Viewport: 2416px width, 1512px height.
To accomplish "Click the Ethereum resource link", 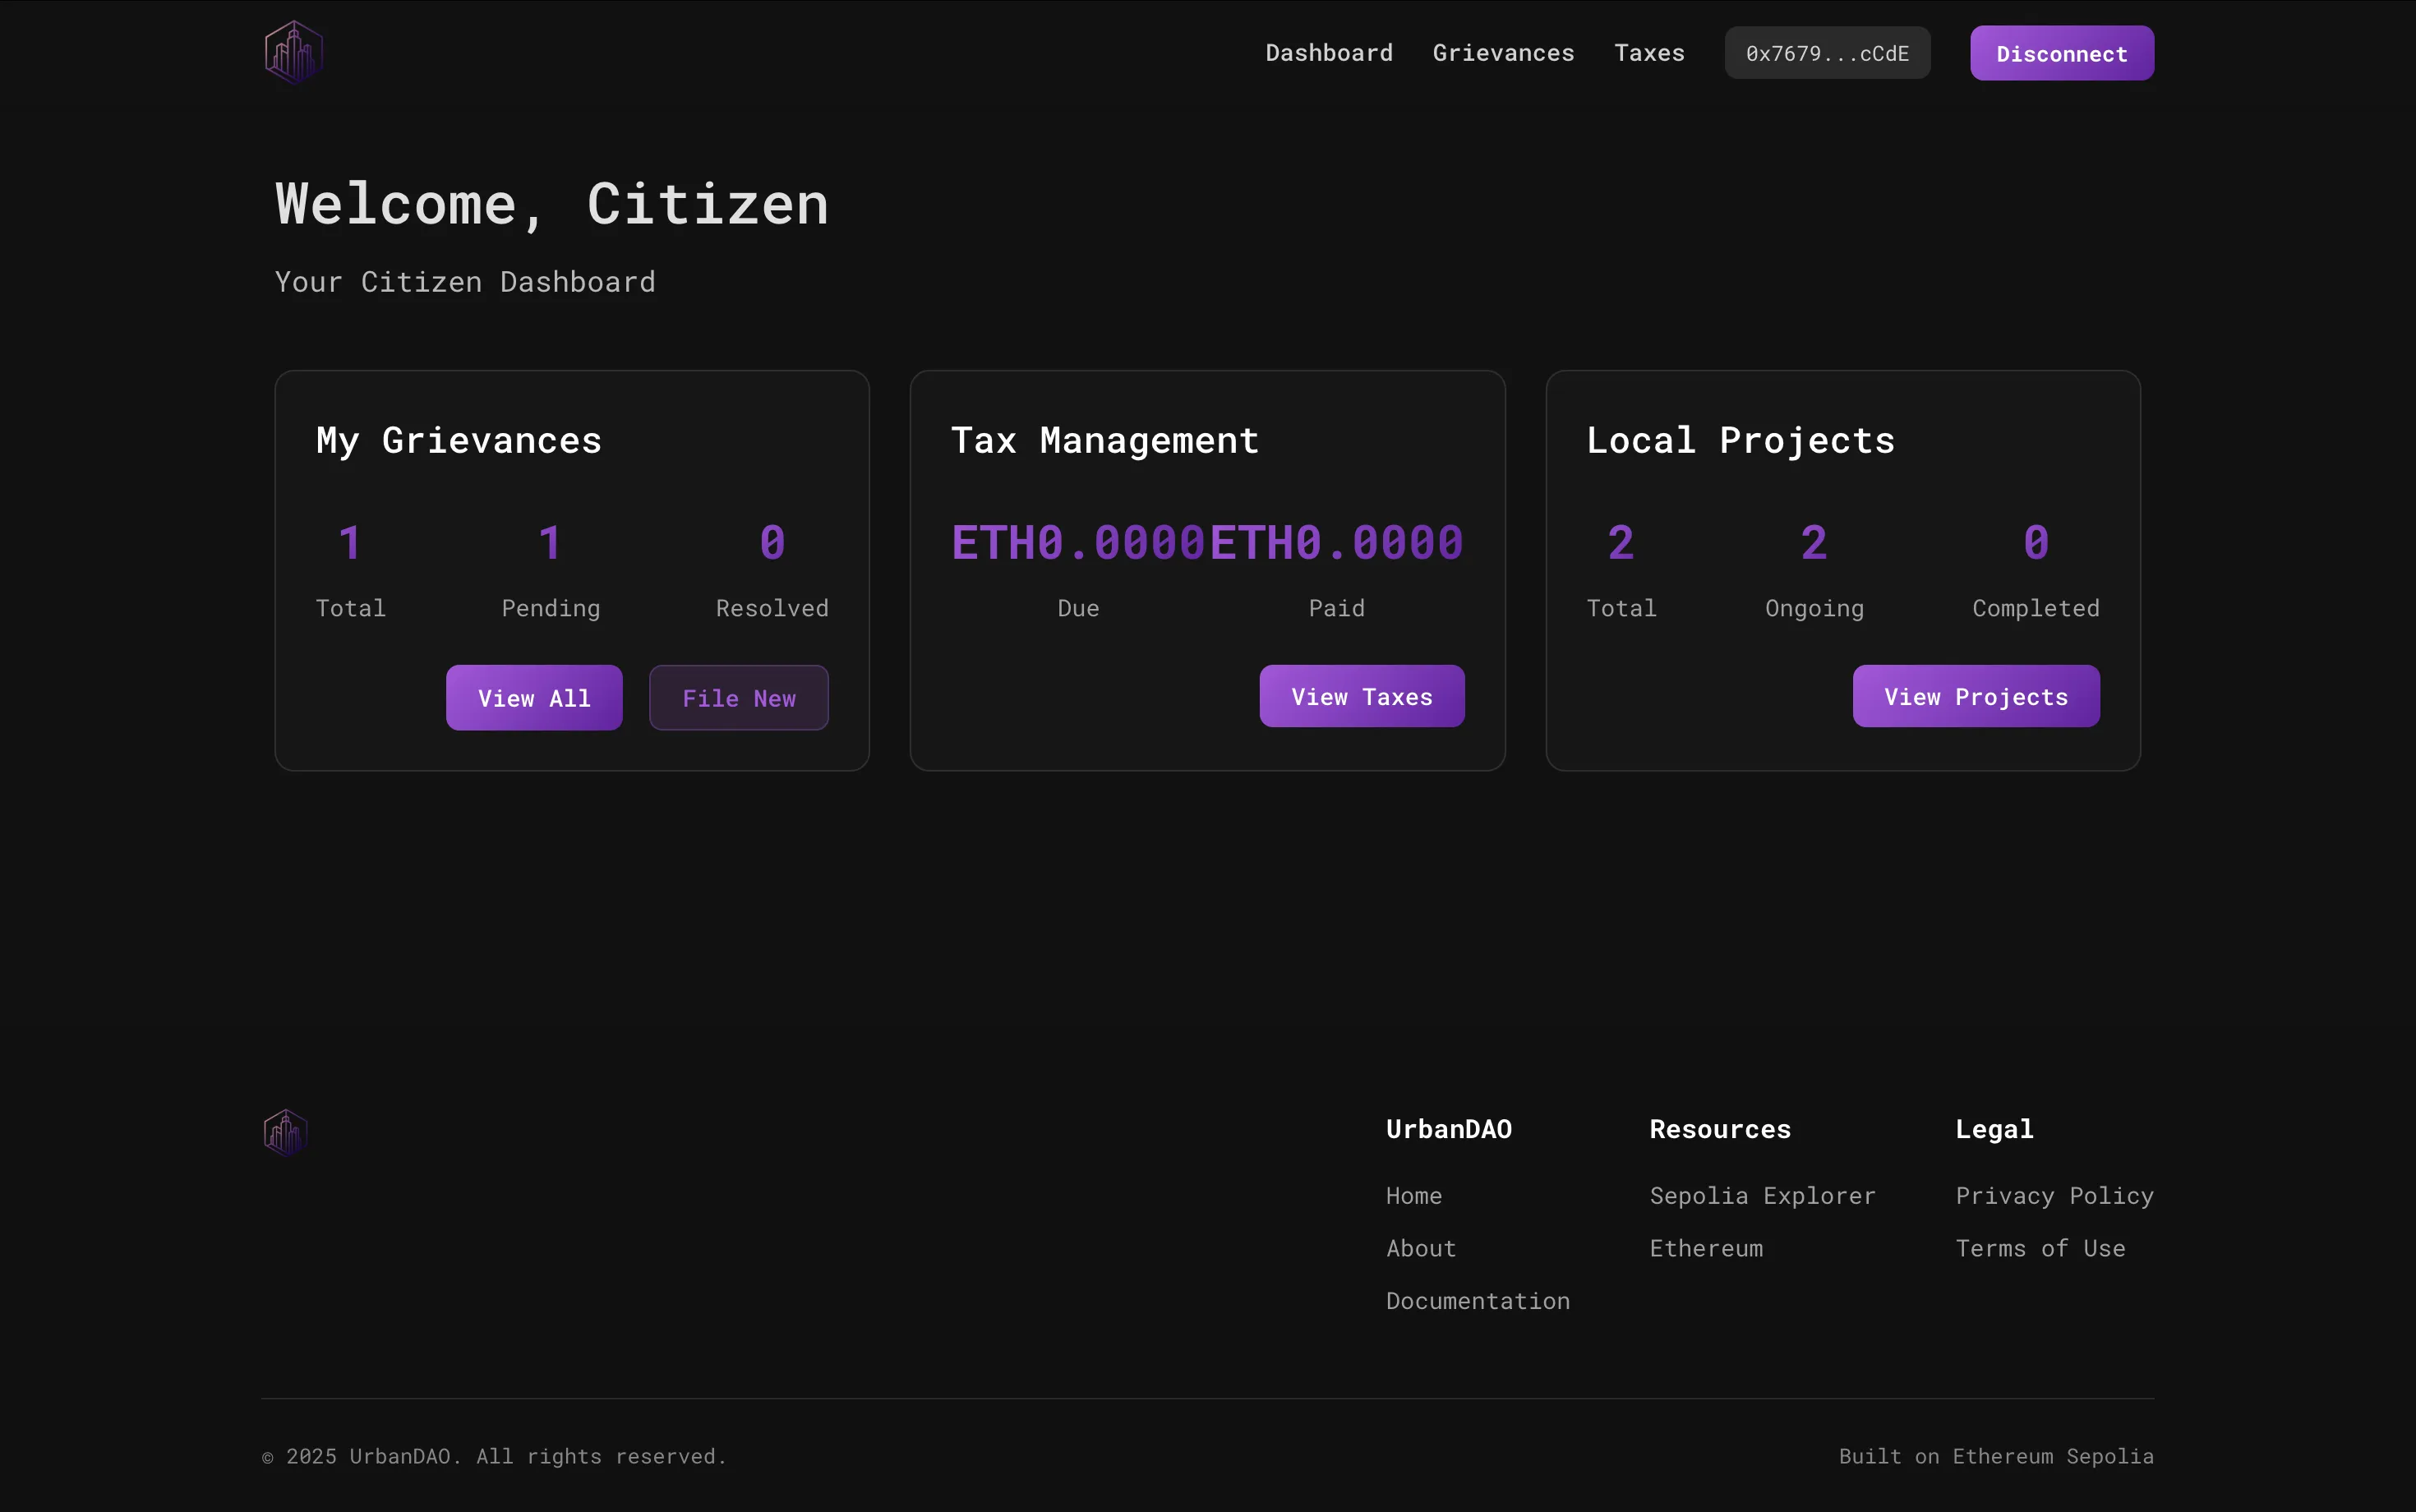I will pyautogui.click(x=1705, y=1249).
